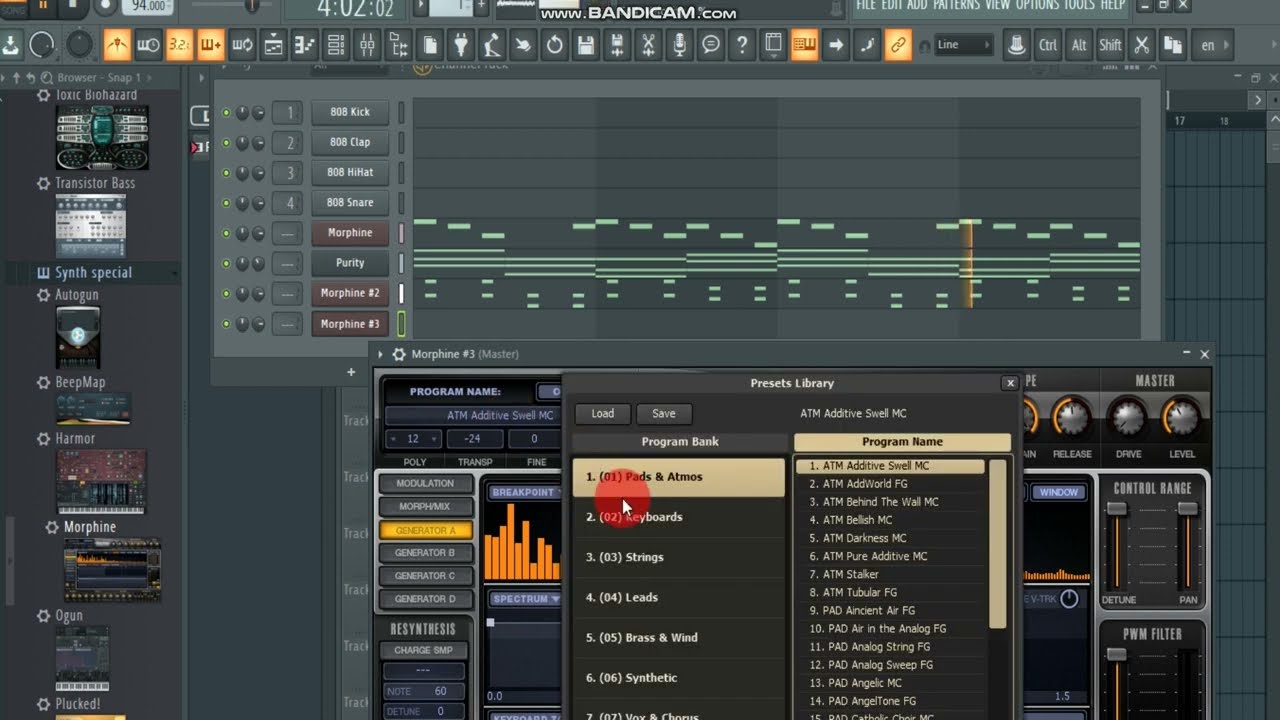This screenshot has height=720, width=1280.
Task: Select the Strings program bank
Action: coord(679,557)
